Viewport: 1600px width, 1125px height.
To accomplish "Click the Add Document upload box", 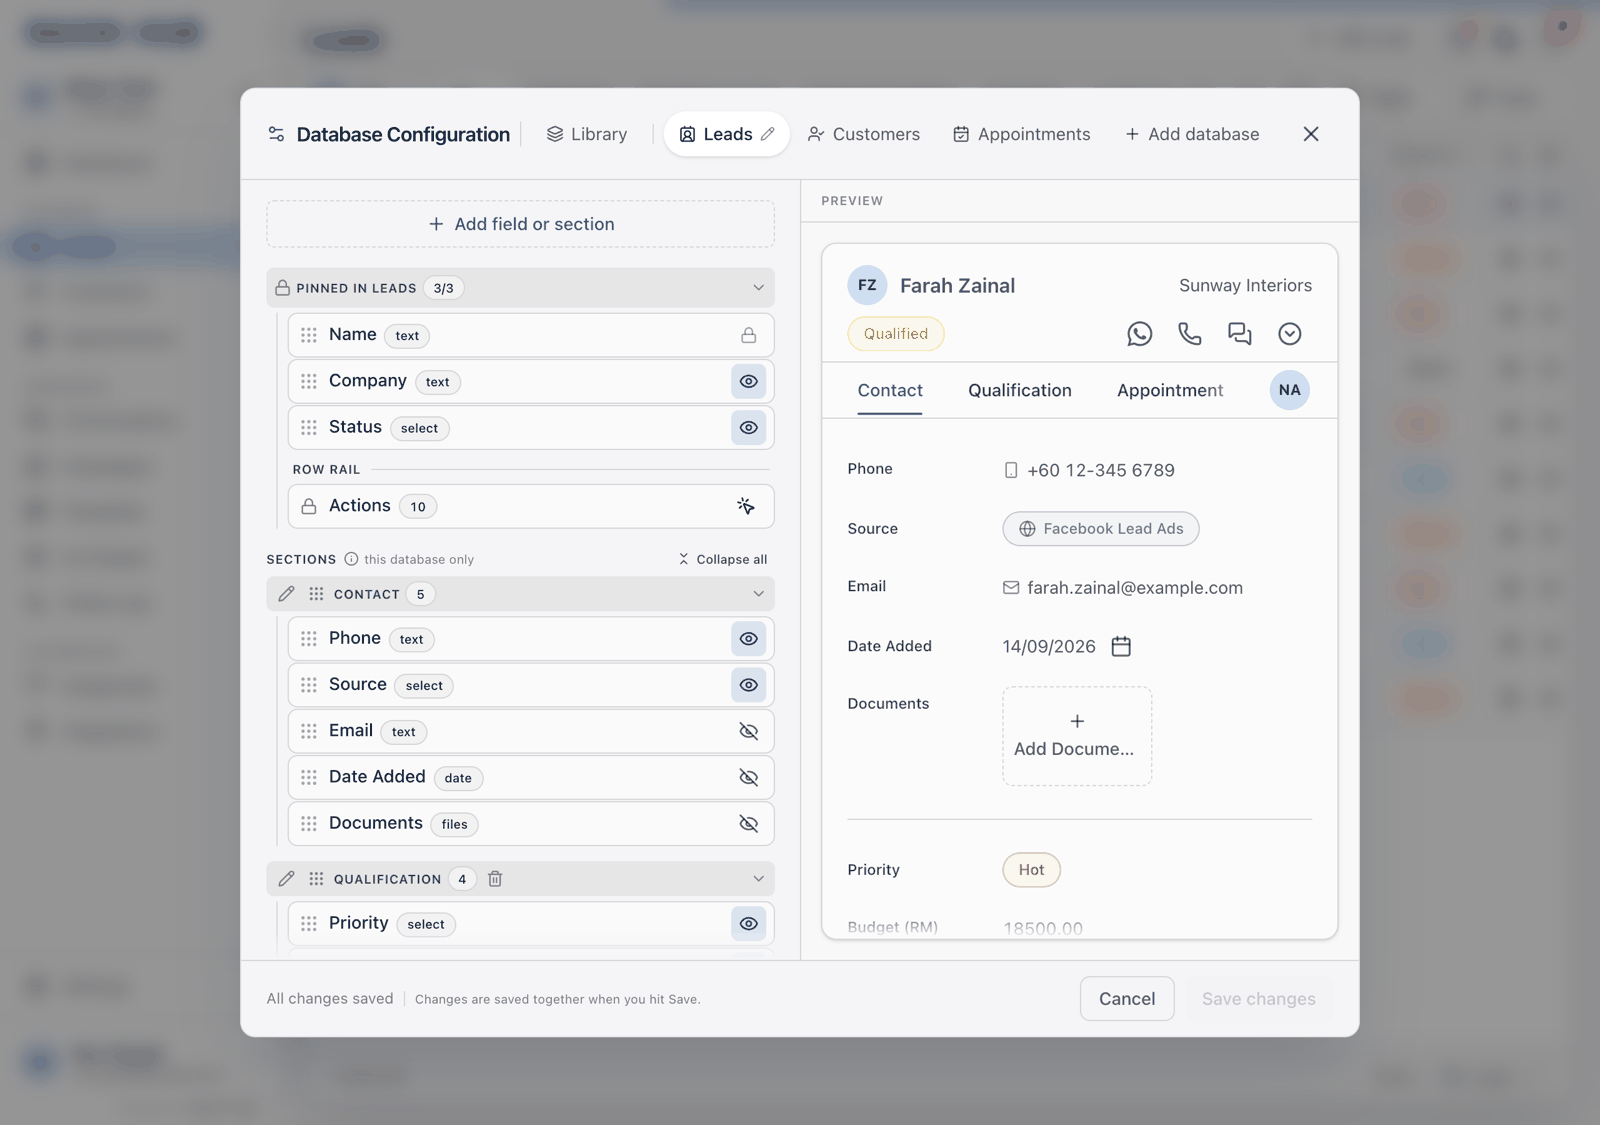I will [x=1077, y=736].
